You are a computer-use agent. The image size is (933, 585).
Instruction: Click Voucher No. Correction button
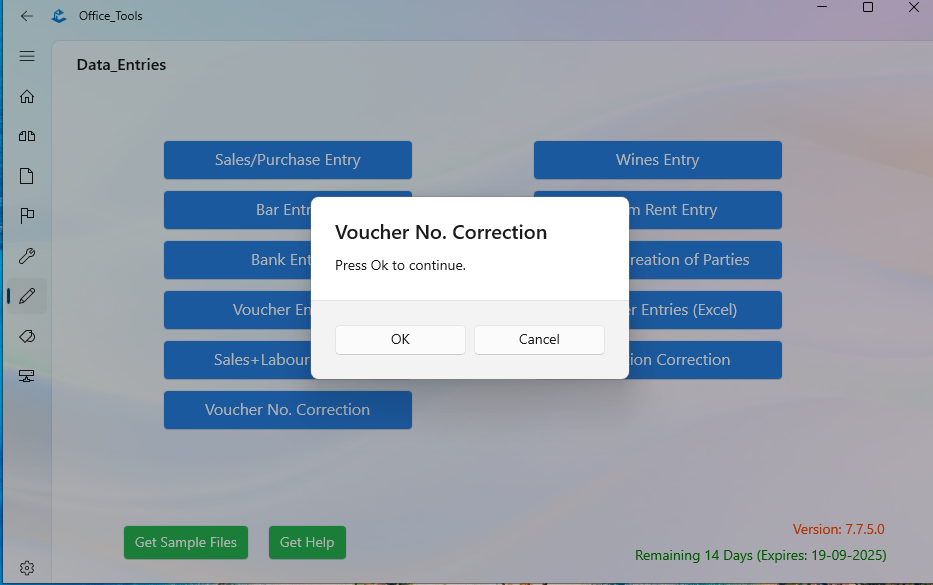(x=288, y=410)
